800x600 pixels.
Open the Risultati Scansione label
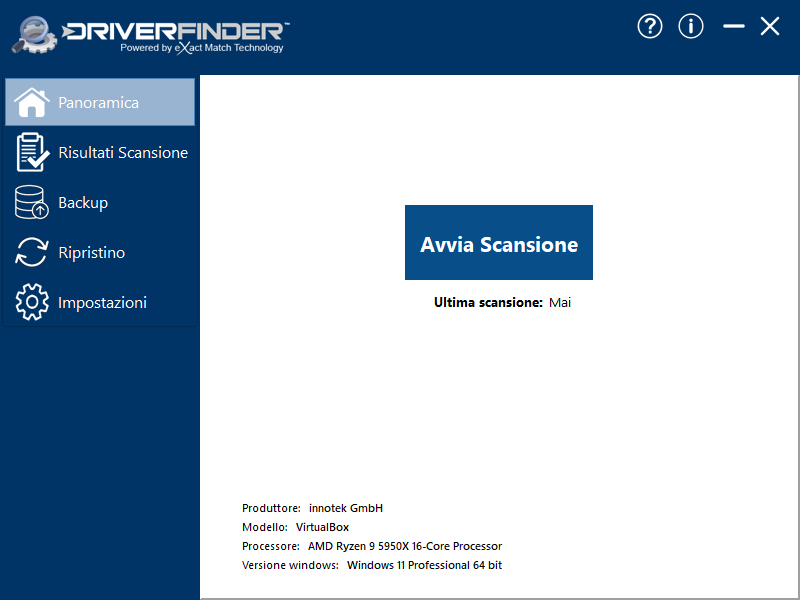pyautogui.click(x=123, y=153)
